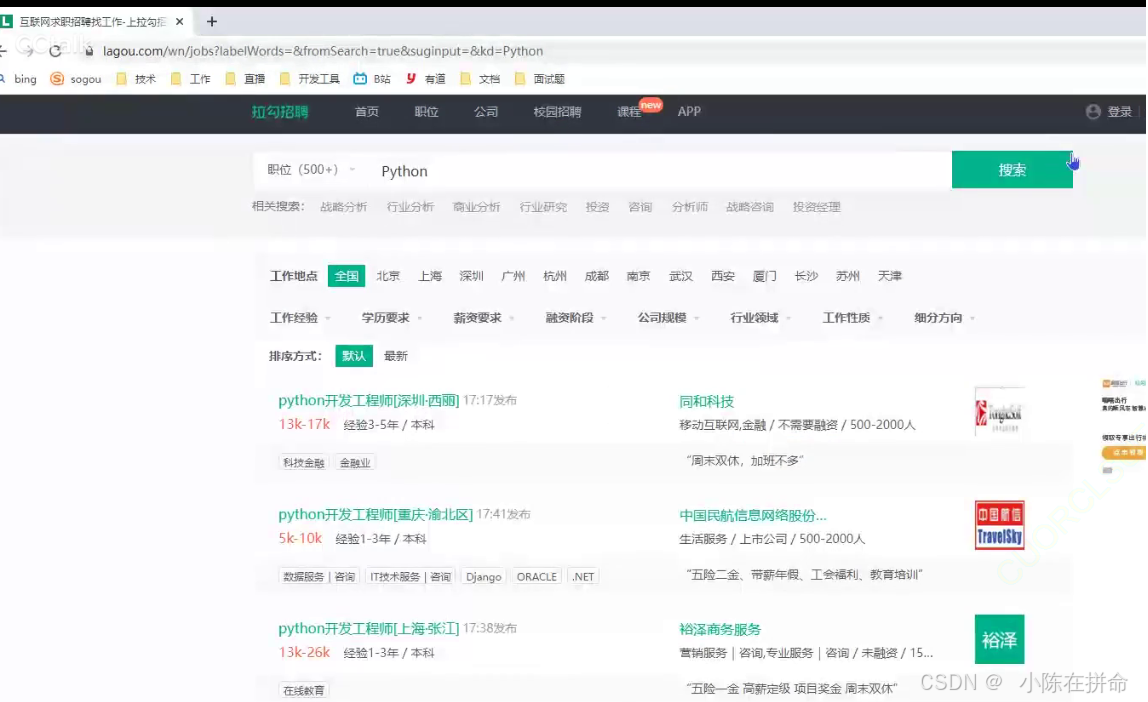1148x702 pixels.
Task: Open APP in the navigation bar
Action: point(689,111)
